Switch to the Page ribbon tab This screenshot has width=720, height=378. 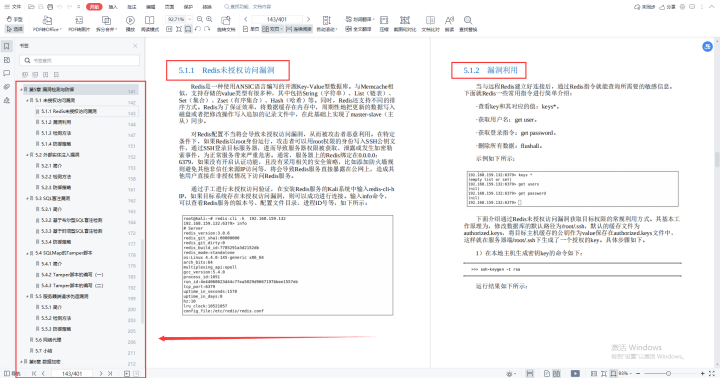click(169, 7)
